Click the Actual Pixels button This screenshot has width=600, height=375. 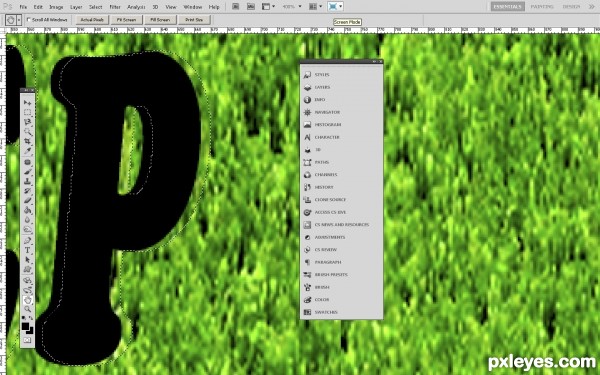(x=92, y=20)
